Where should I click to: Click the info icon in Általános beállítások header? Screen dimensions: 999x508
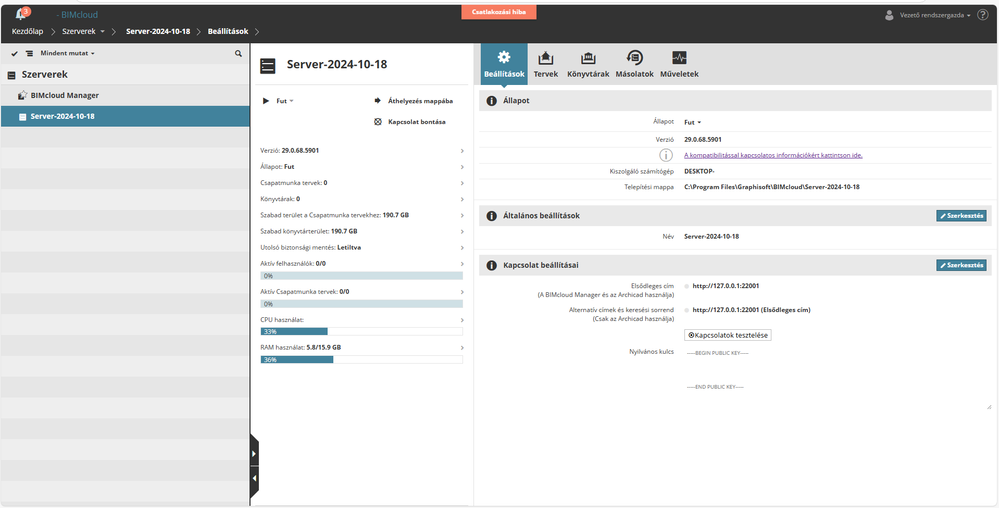pos(491,216)
